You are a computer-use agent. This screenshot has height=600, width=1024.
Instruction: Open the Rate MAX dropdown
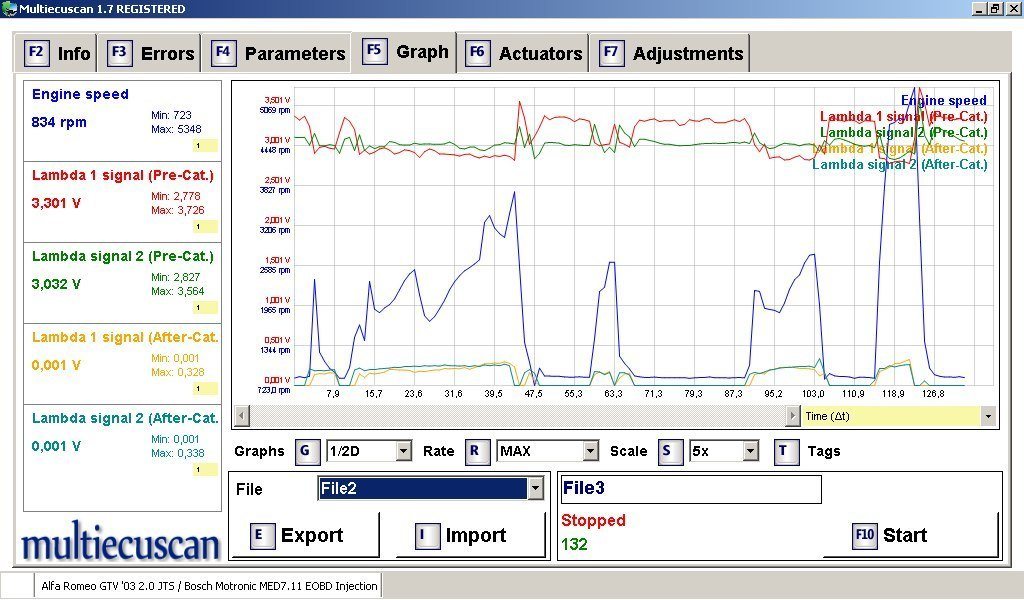pos(590,451)
